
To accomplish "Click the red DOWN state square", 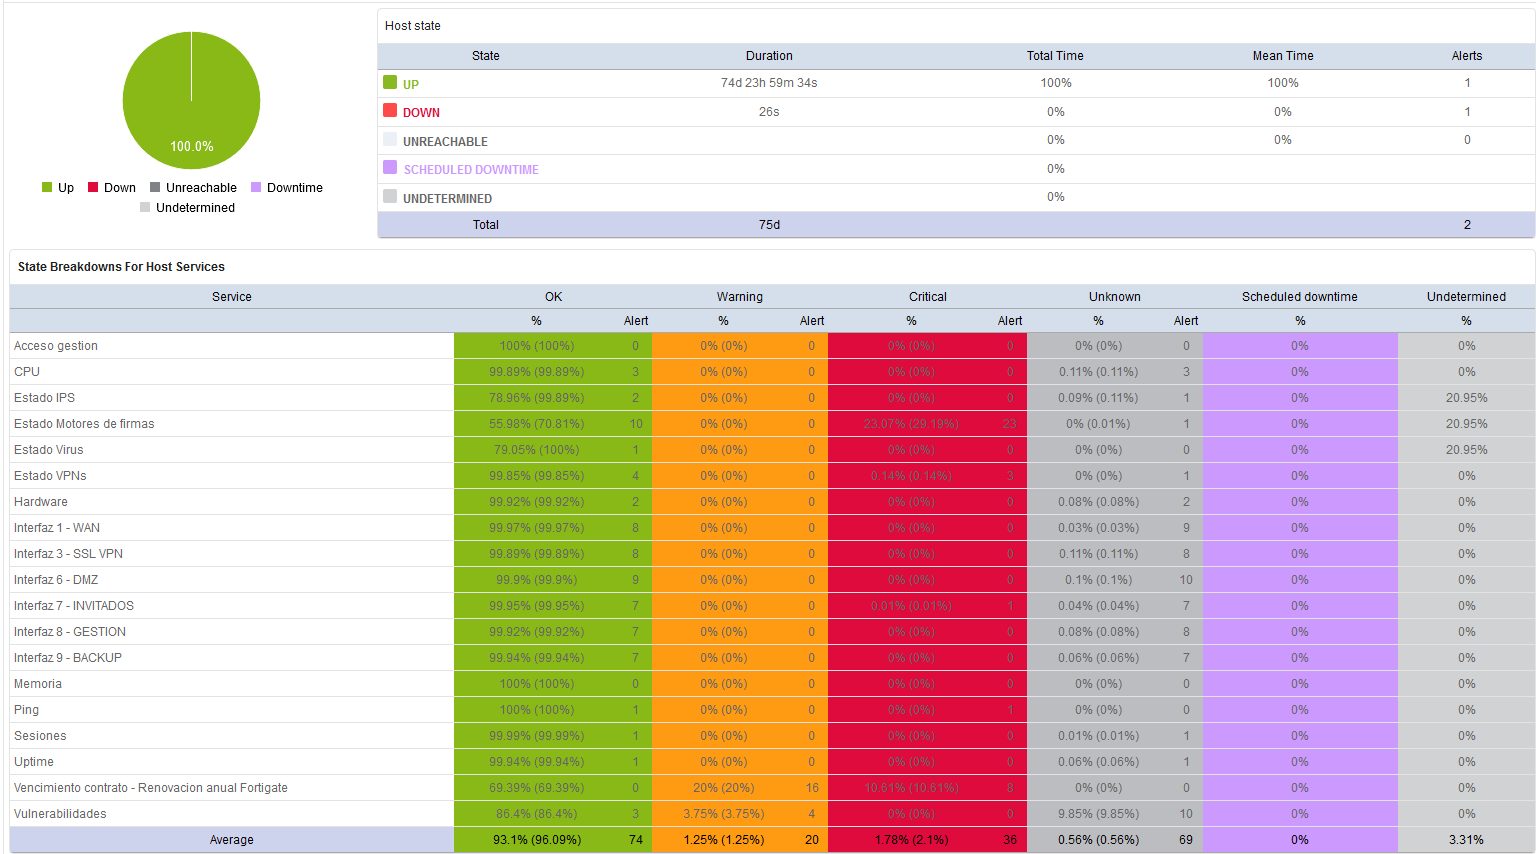I will point(390,110).
